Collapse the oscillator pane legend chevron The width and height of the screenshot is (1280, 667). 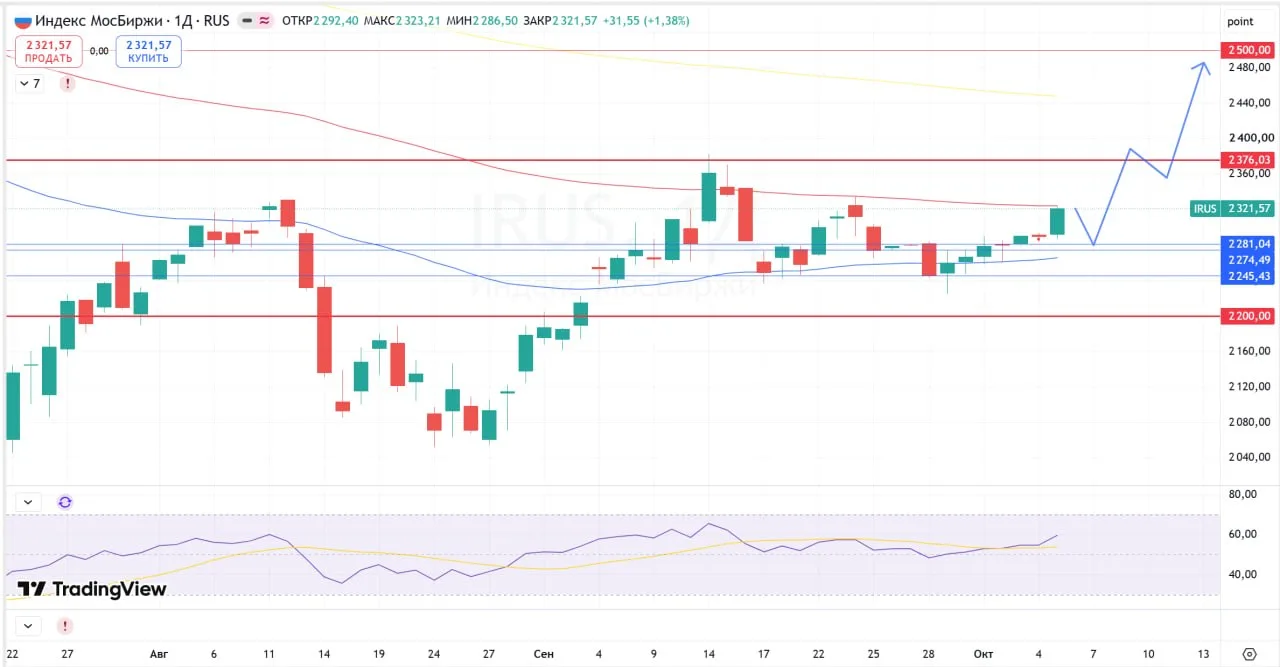tap(27, 502)
